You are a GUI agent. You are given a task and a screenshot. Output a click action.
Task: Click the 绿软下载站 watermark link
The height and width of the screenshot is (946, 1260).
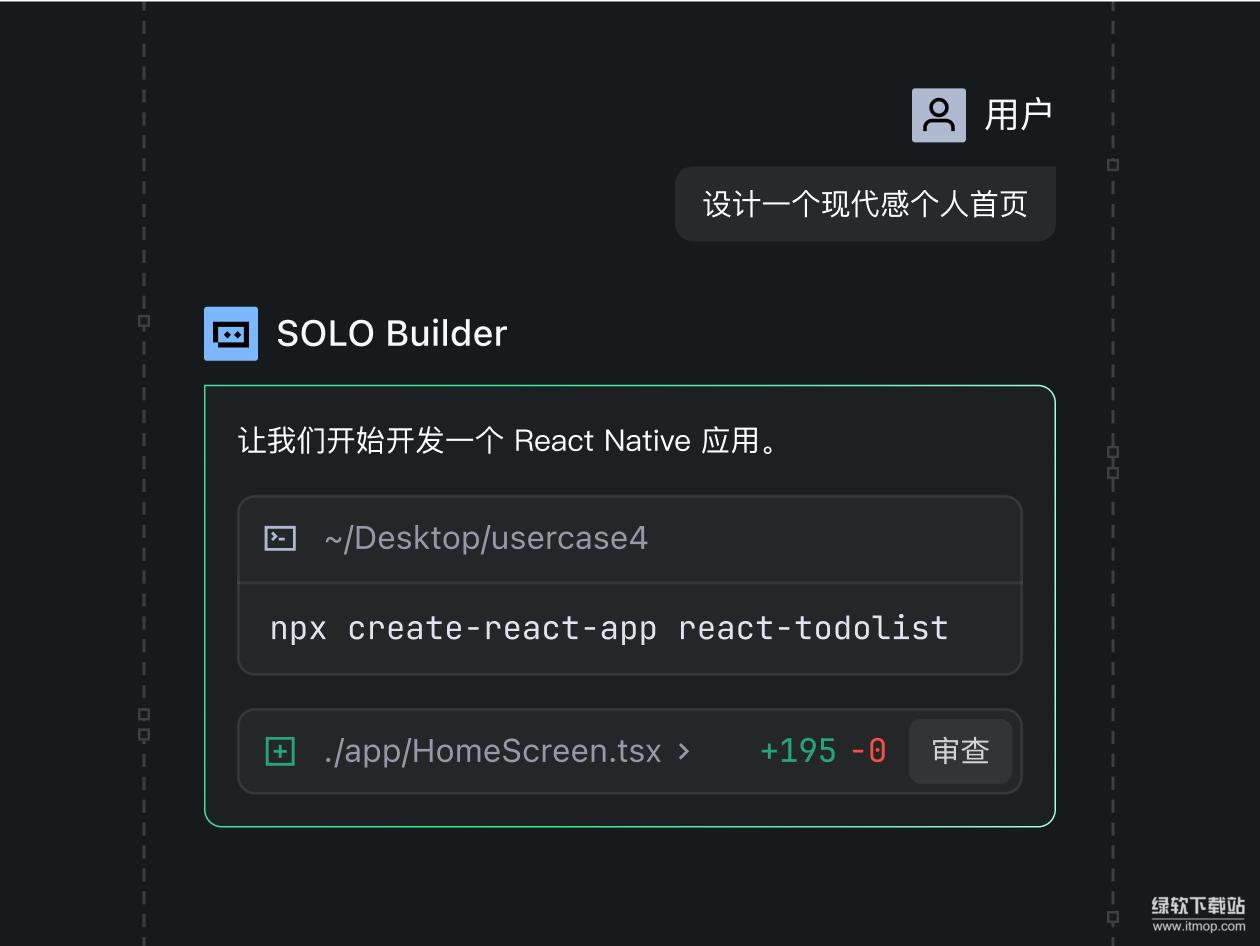pos(1197,908)
